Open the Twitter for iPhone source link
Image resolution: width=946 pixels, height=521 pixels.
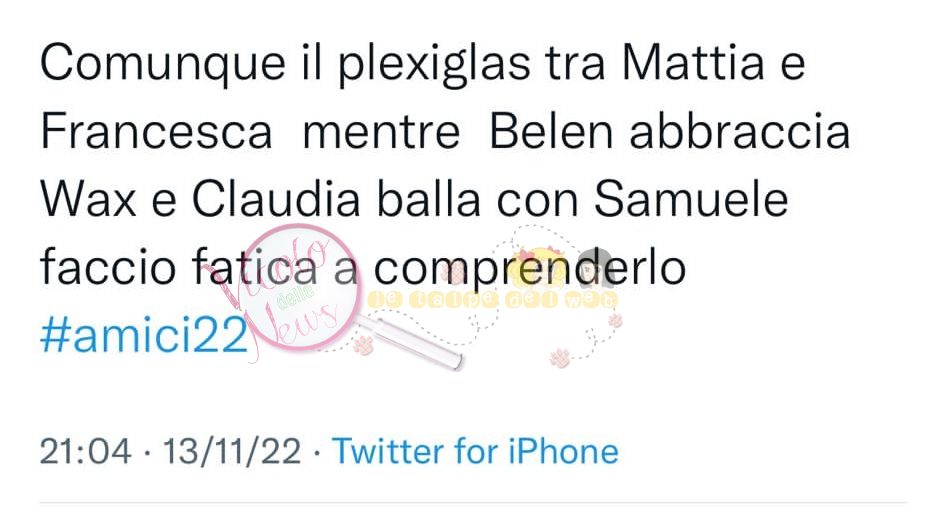(x=475, y=451)
